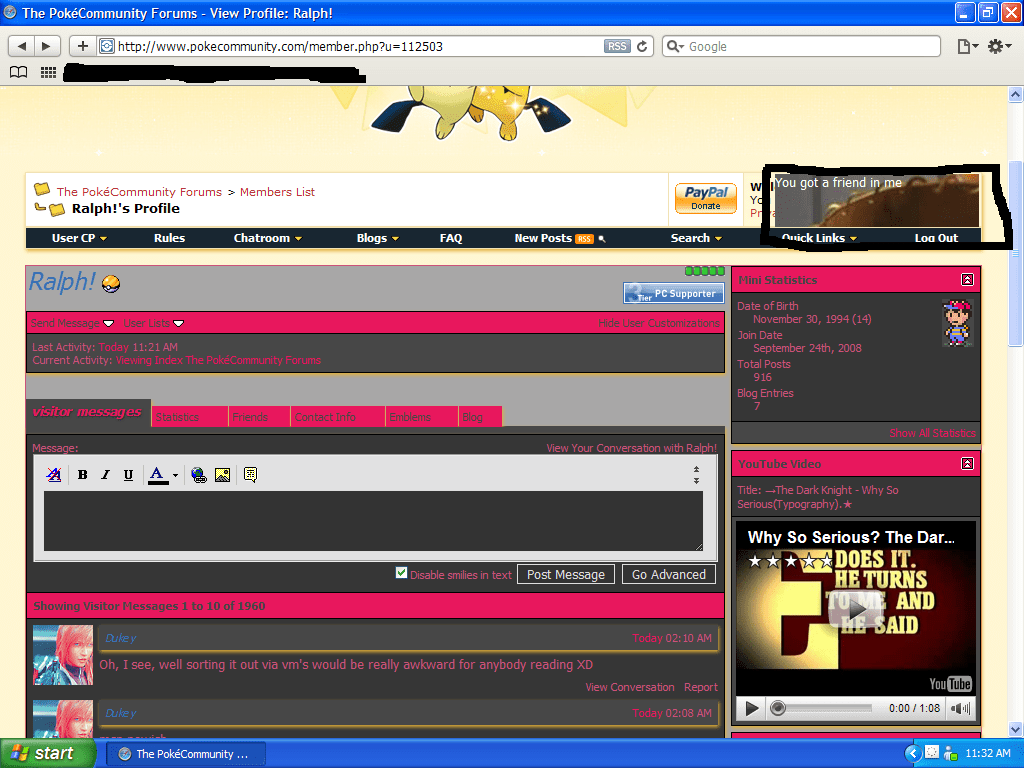Click Ralph!'s Ness avatar in Mini Statistics

pos(958,323)
